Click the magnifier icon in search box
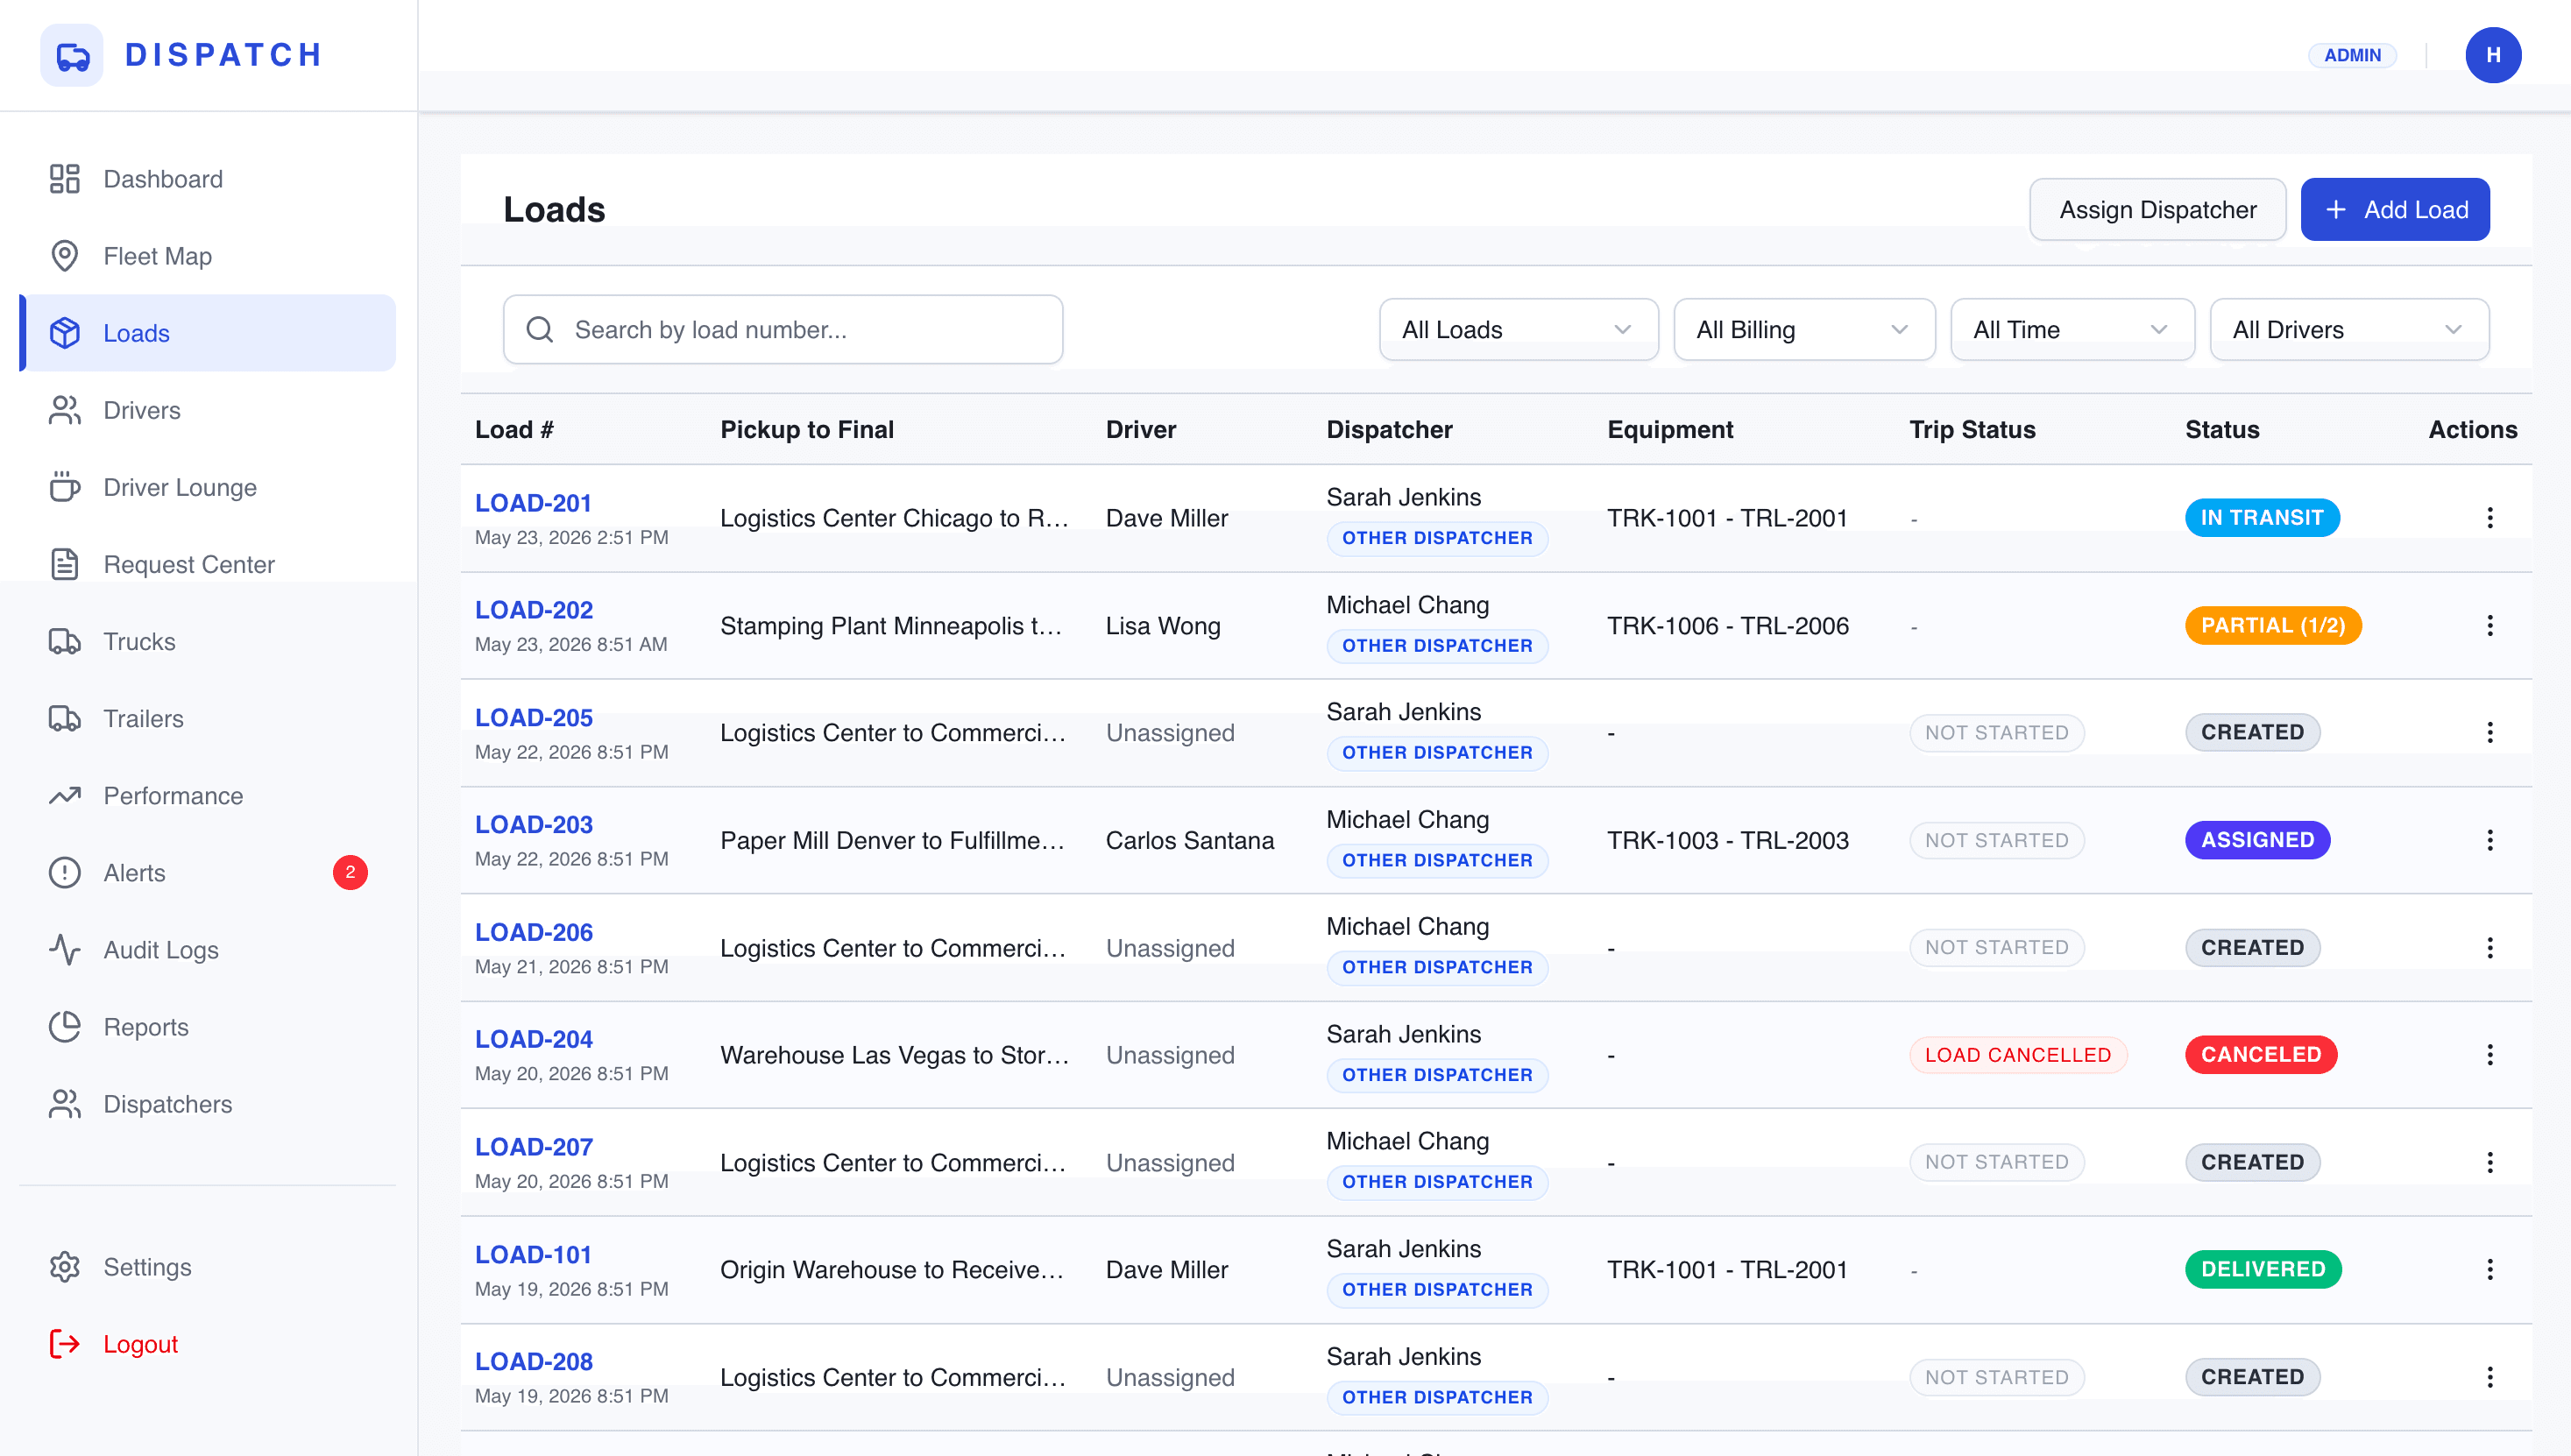 540,329
